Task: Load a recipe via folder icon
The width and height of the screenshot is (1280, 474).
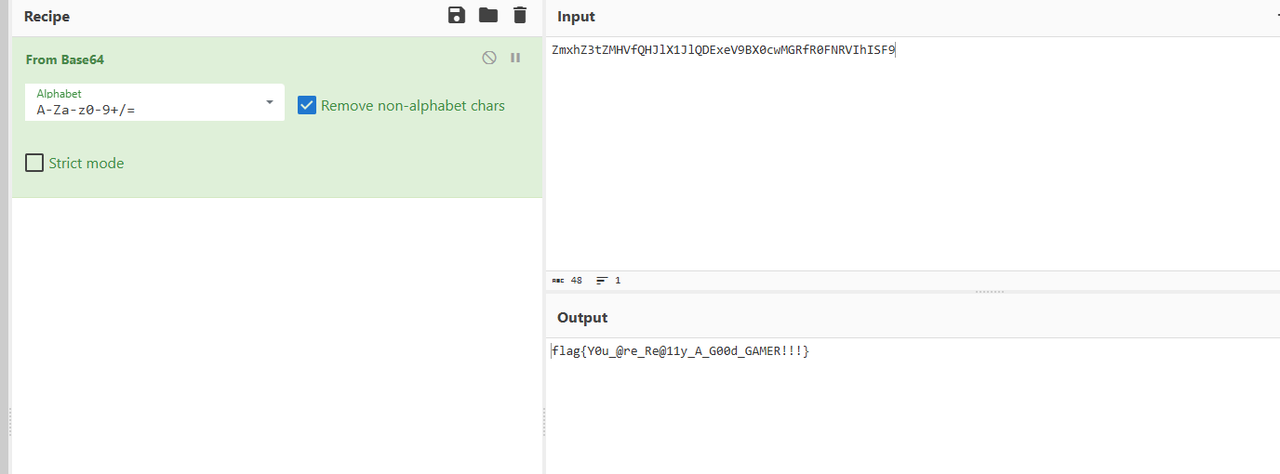Action: (x=488, y=15)
